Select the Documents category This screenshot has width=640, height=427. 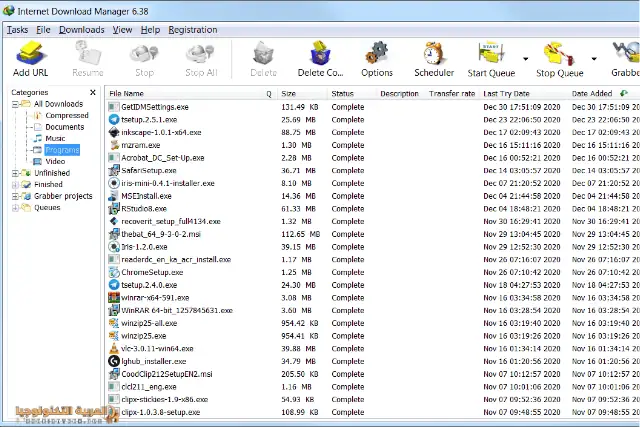pyautogui.click(x=64, y=127)
